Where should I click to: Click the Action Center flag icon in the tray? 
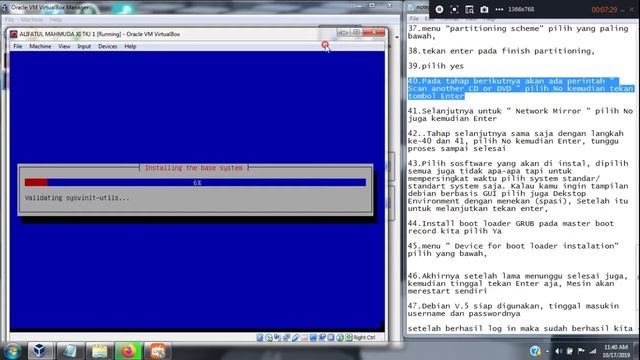(x=581, y=351)
